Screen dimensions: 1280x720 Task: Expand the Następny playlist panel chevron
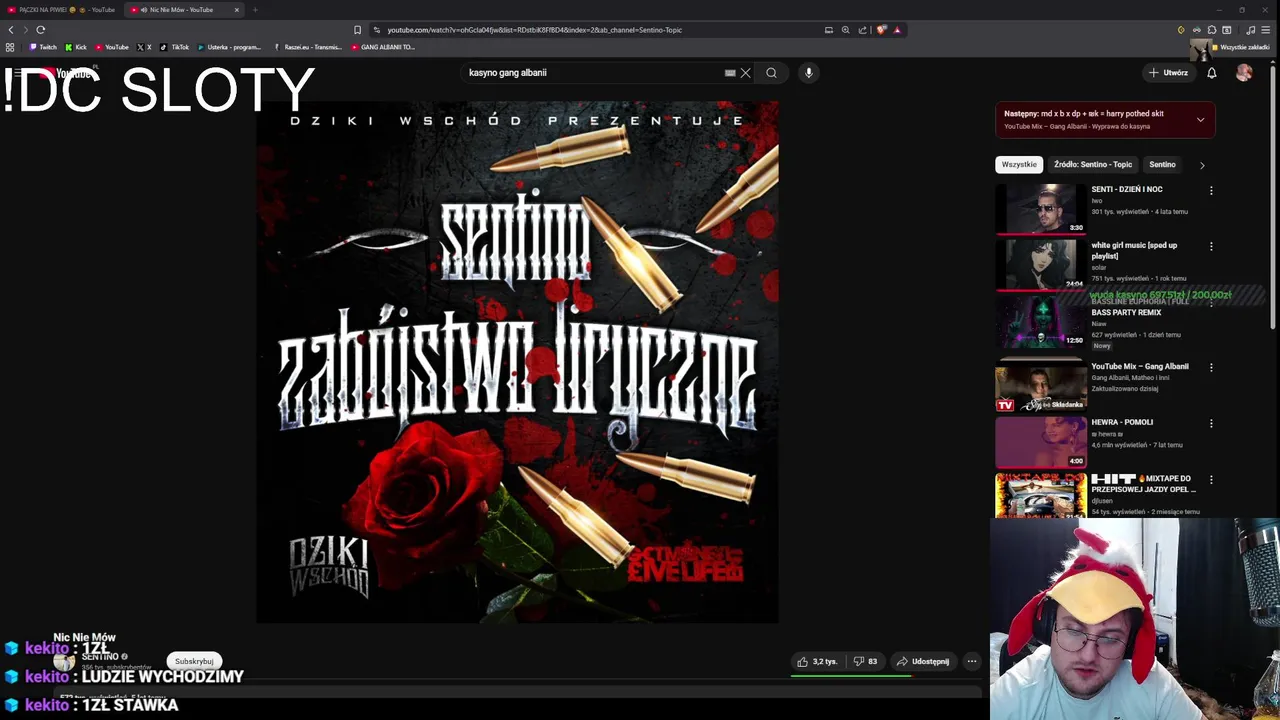click(1200, 120)
